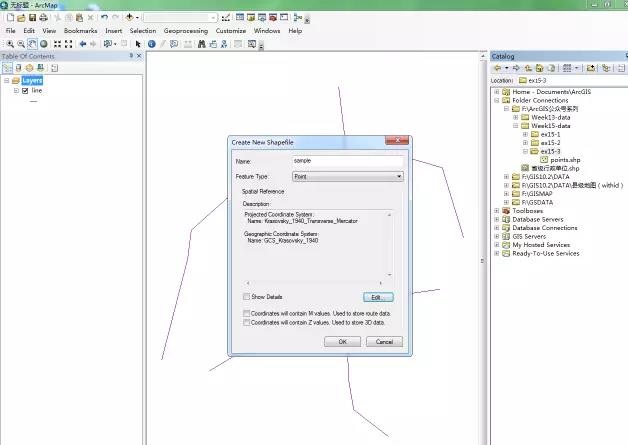Expand the ex15-1 folder
Screen dimensions: 628x445
pos(525,134)
